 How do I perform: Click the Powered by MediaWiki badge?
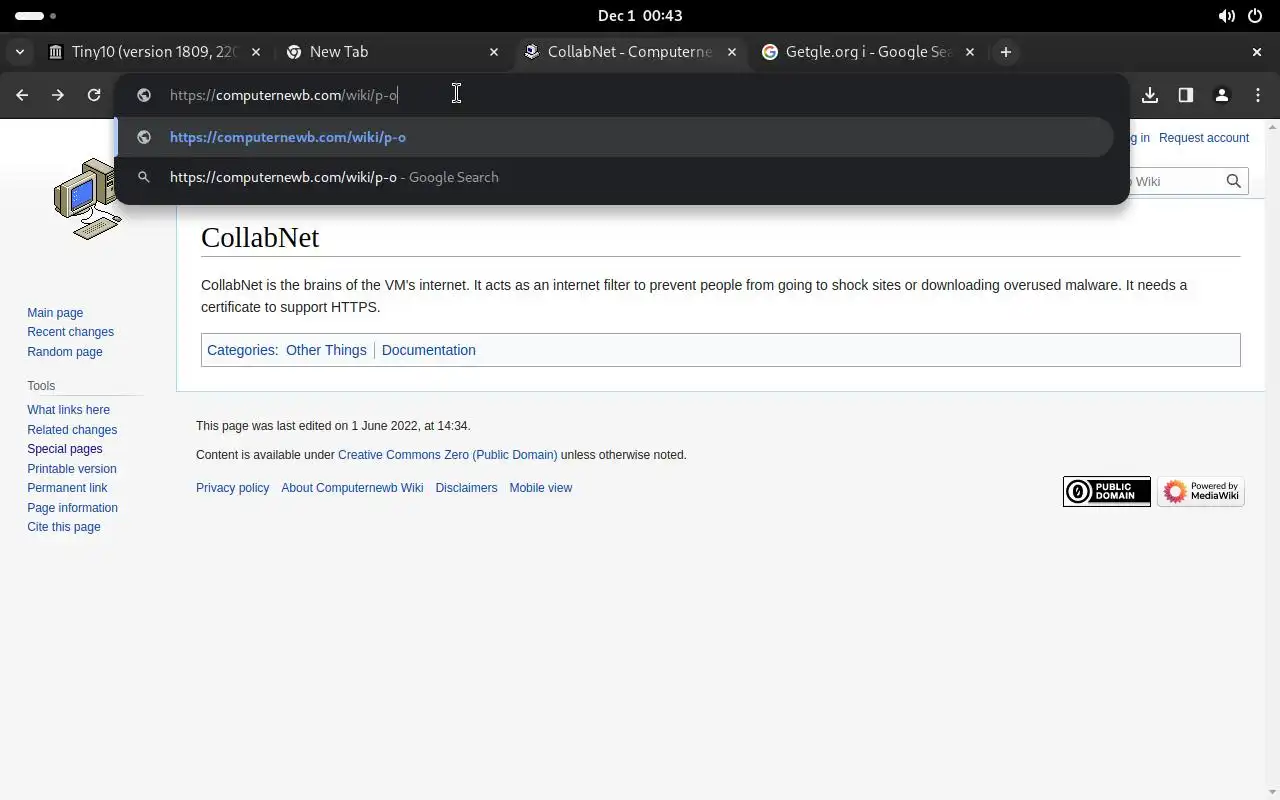pos(1201,491)
